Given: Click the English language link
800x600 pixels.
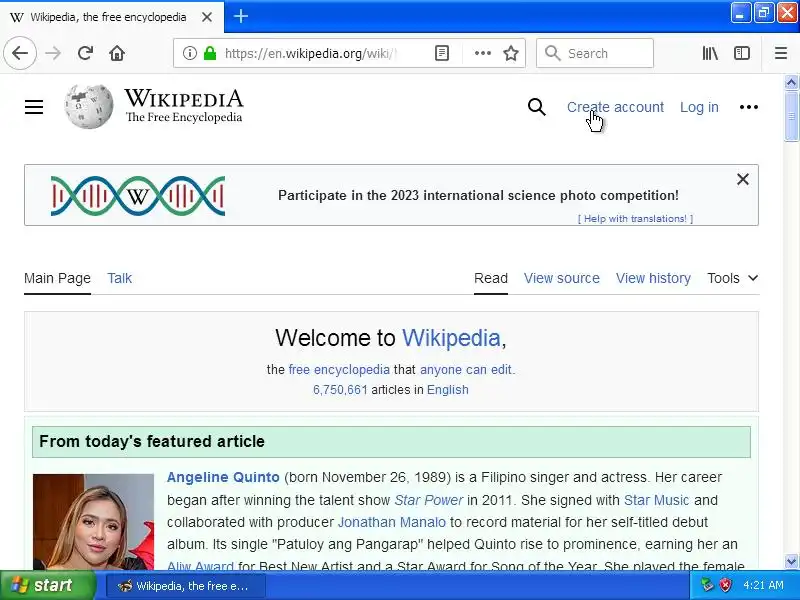Looking at the screenshot, I should (447, 390).
